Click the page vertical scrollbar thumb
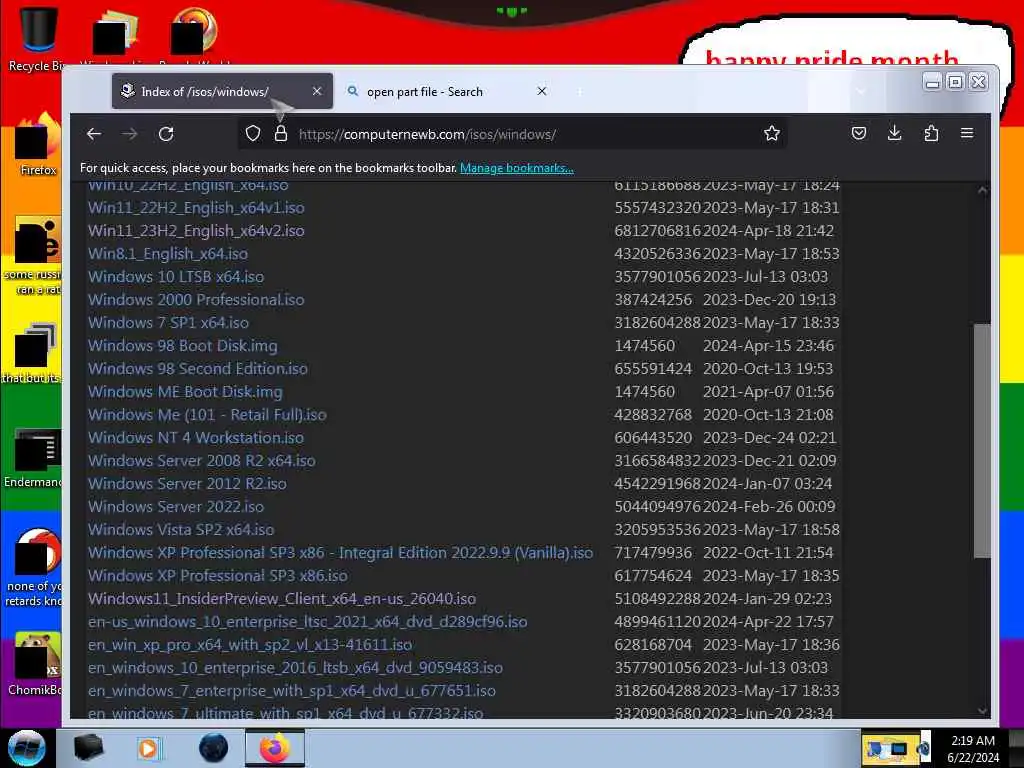1024x768 pixels. (982, 441)
